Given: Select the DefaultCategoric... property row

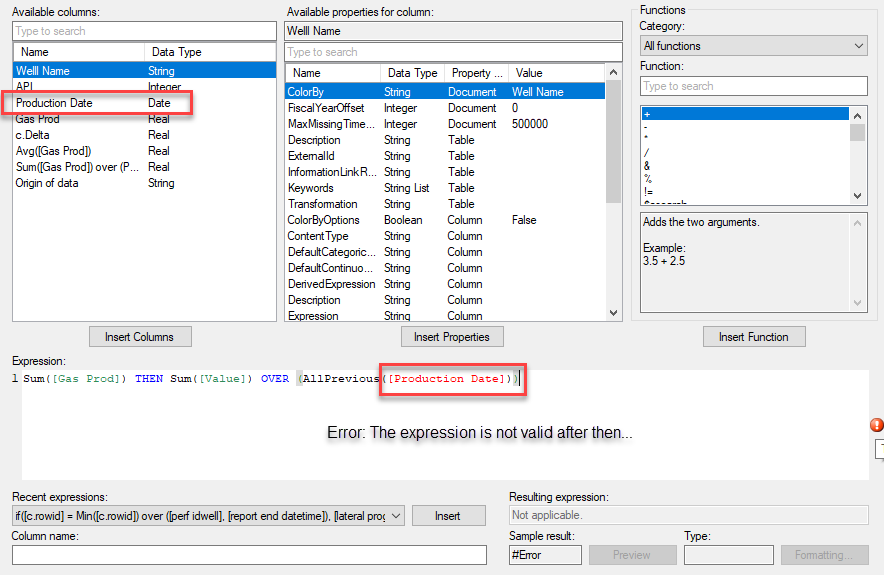Looking at the screenshot, I should tap(445, 252).
